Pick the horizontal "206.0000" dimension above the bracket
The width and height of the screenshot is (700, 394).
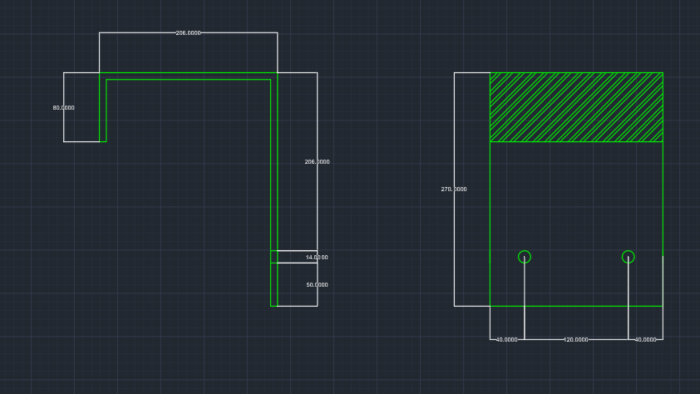pyautogui.click(x=188, y=33)
